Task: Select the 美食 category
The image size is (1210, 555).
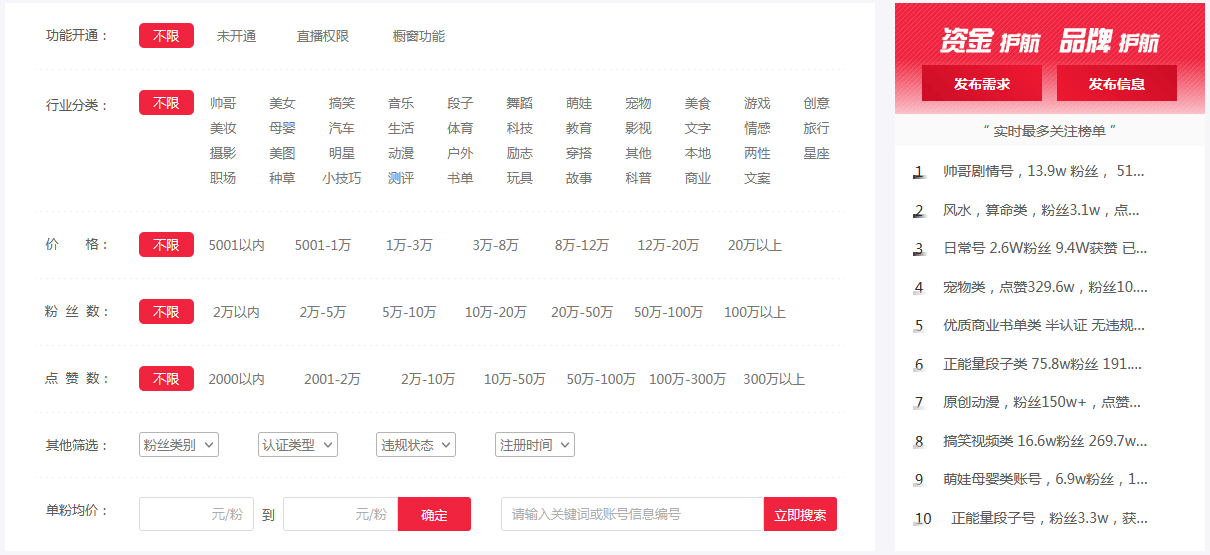Action: point(698,103)
